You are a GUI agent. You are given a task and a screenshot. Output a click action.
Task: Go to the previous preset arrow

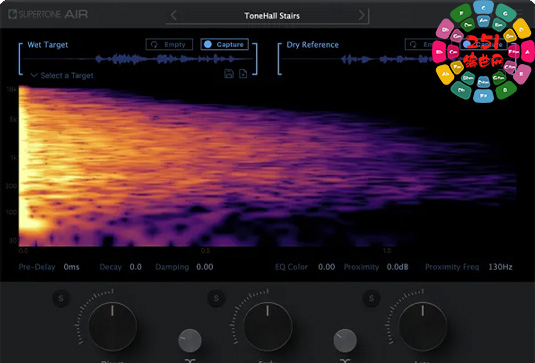[174, 15]
